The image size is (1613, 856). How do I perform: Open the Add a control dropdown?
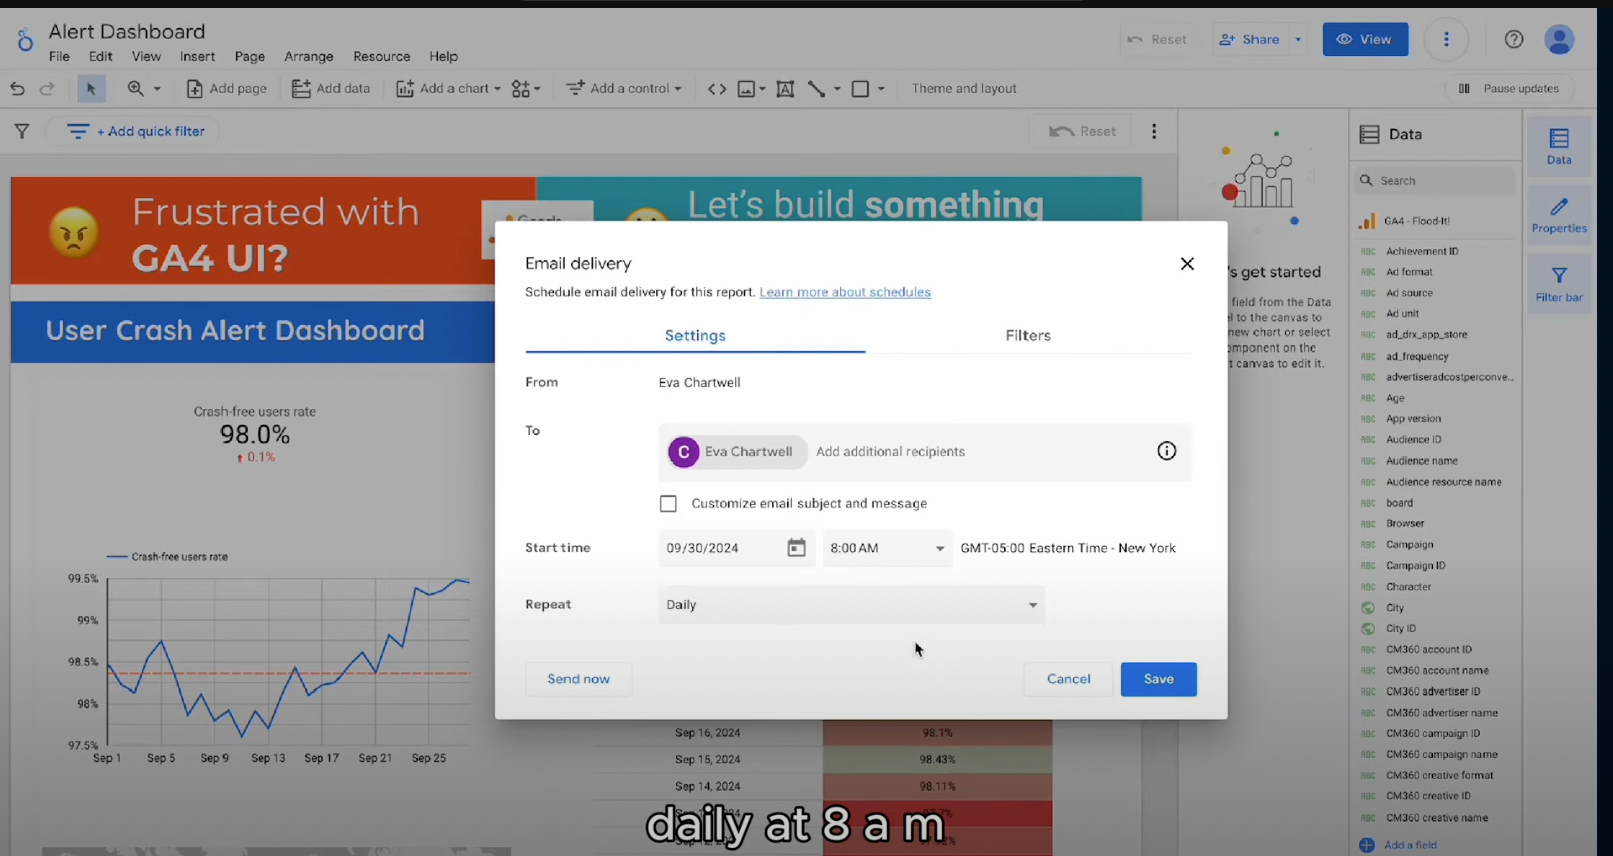pyautogui.click(x=624, y=89)
